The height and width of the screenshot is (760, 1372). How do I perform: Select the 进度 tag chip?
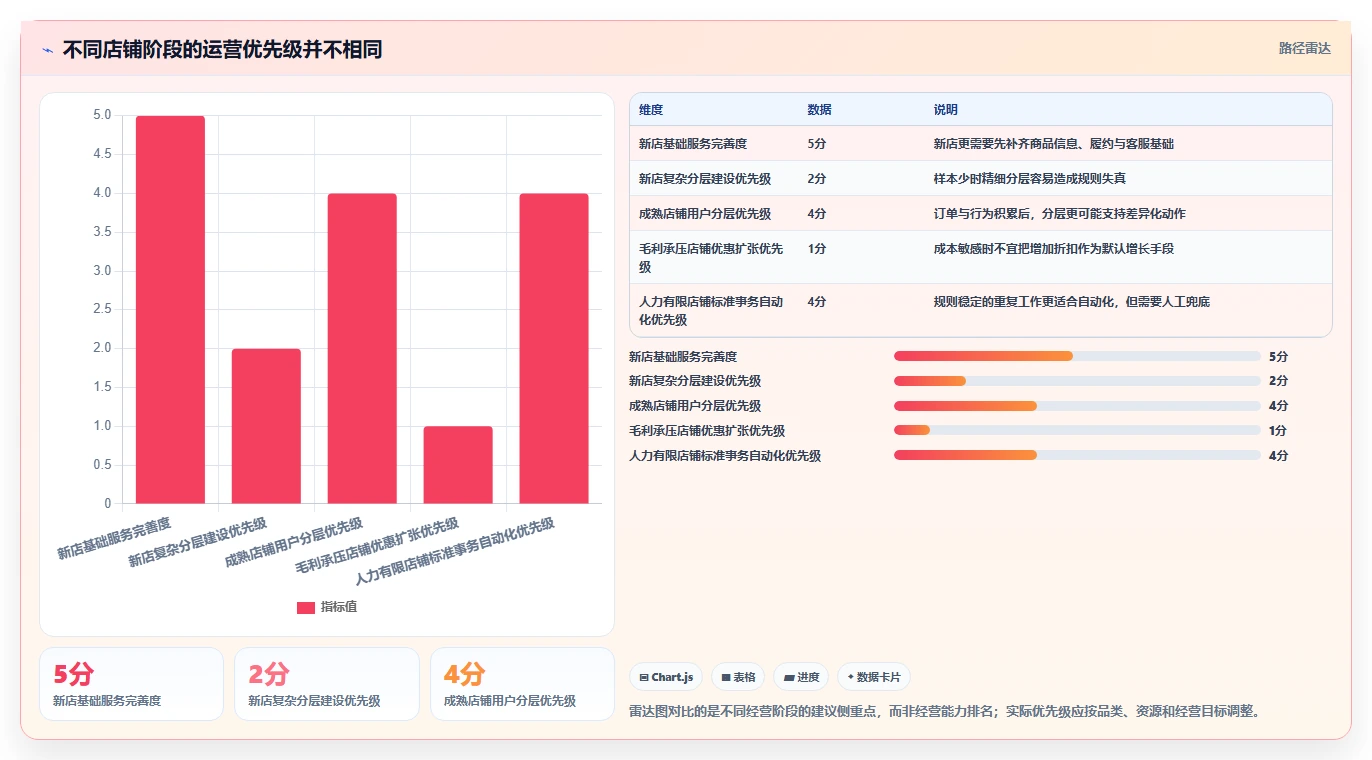click(801, 677)
